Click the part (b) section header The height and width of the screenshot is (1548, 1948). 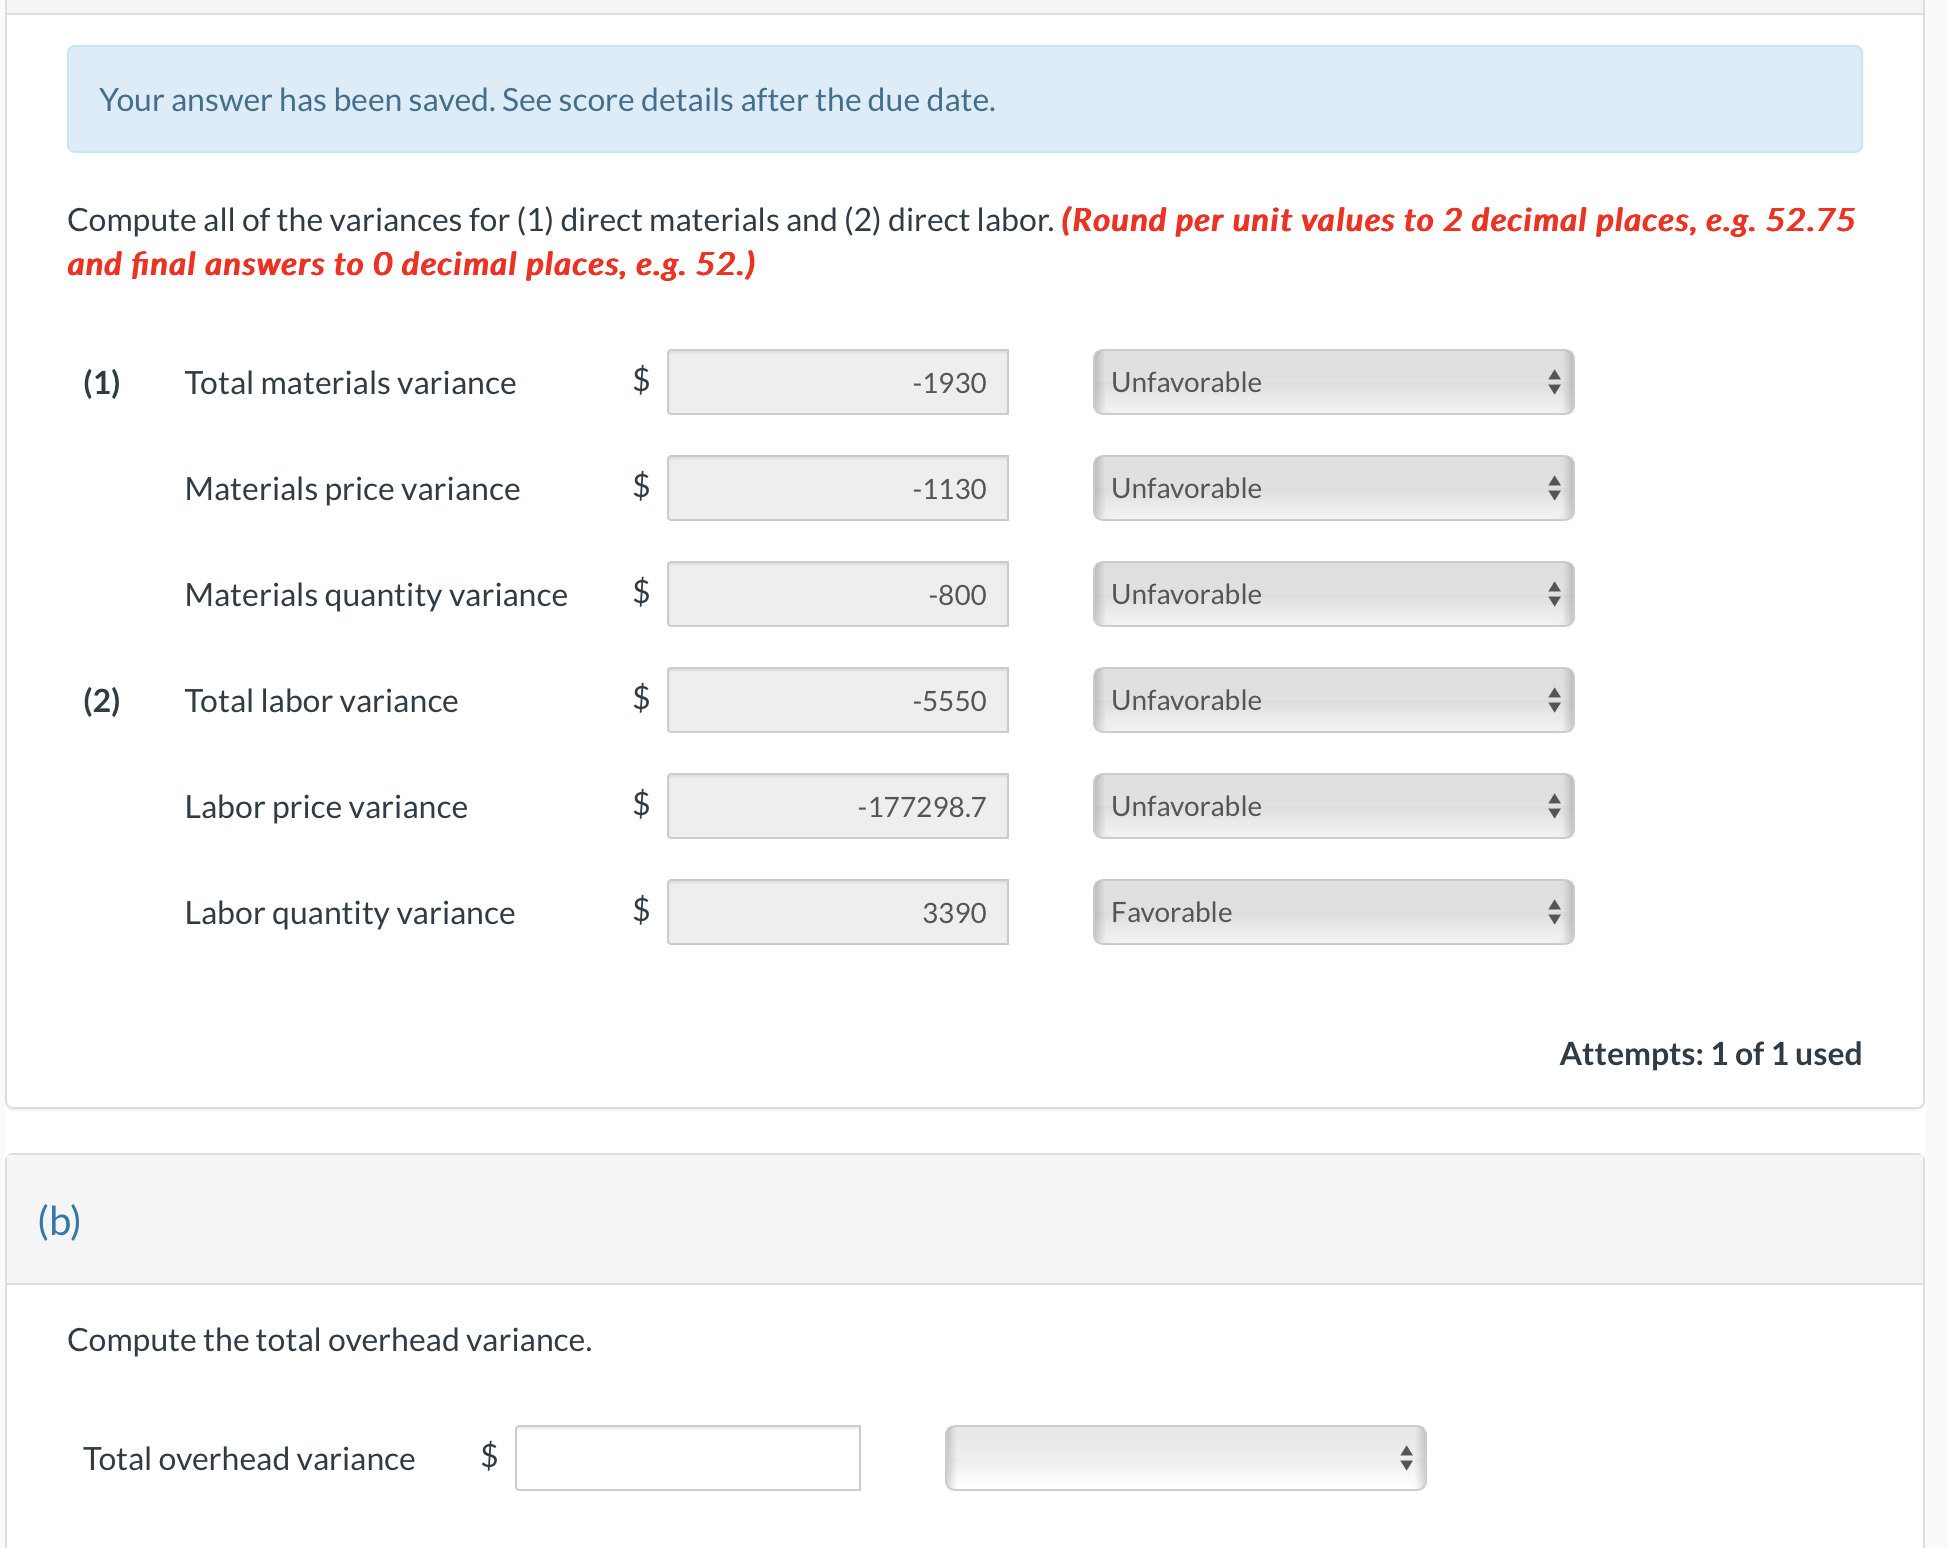pyautogui.click(x=60, y=1221)
